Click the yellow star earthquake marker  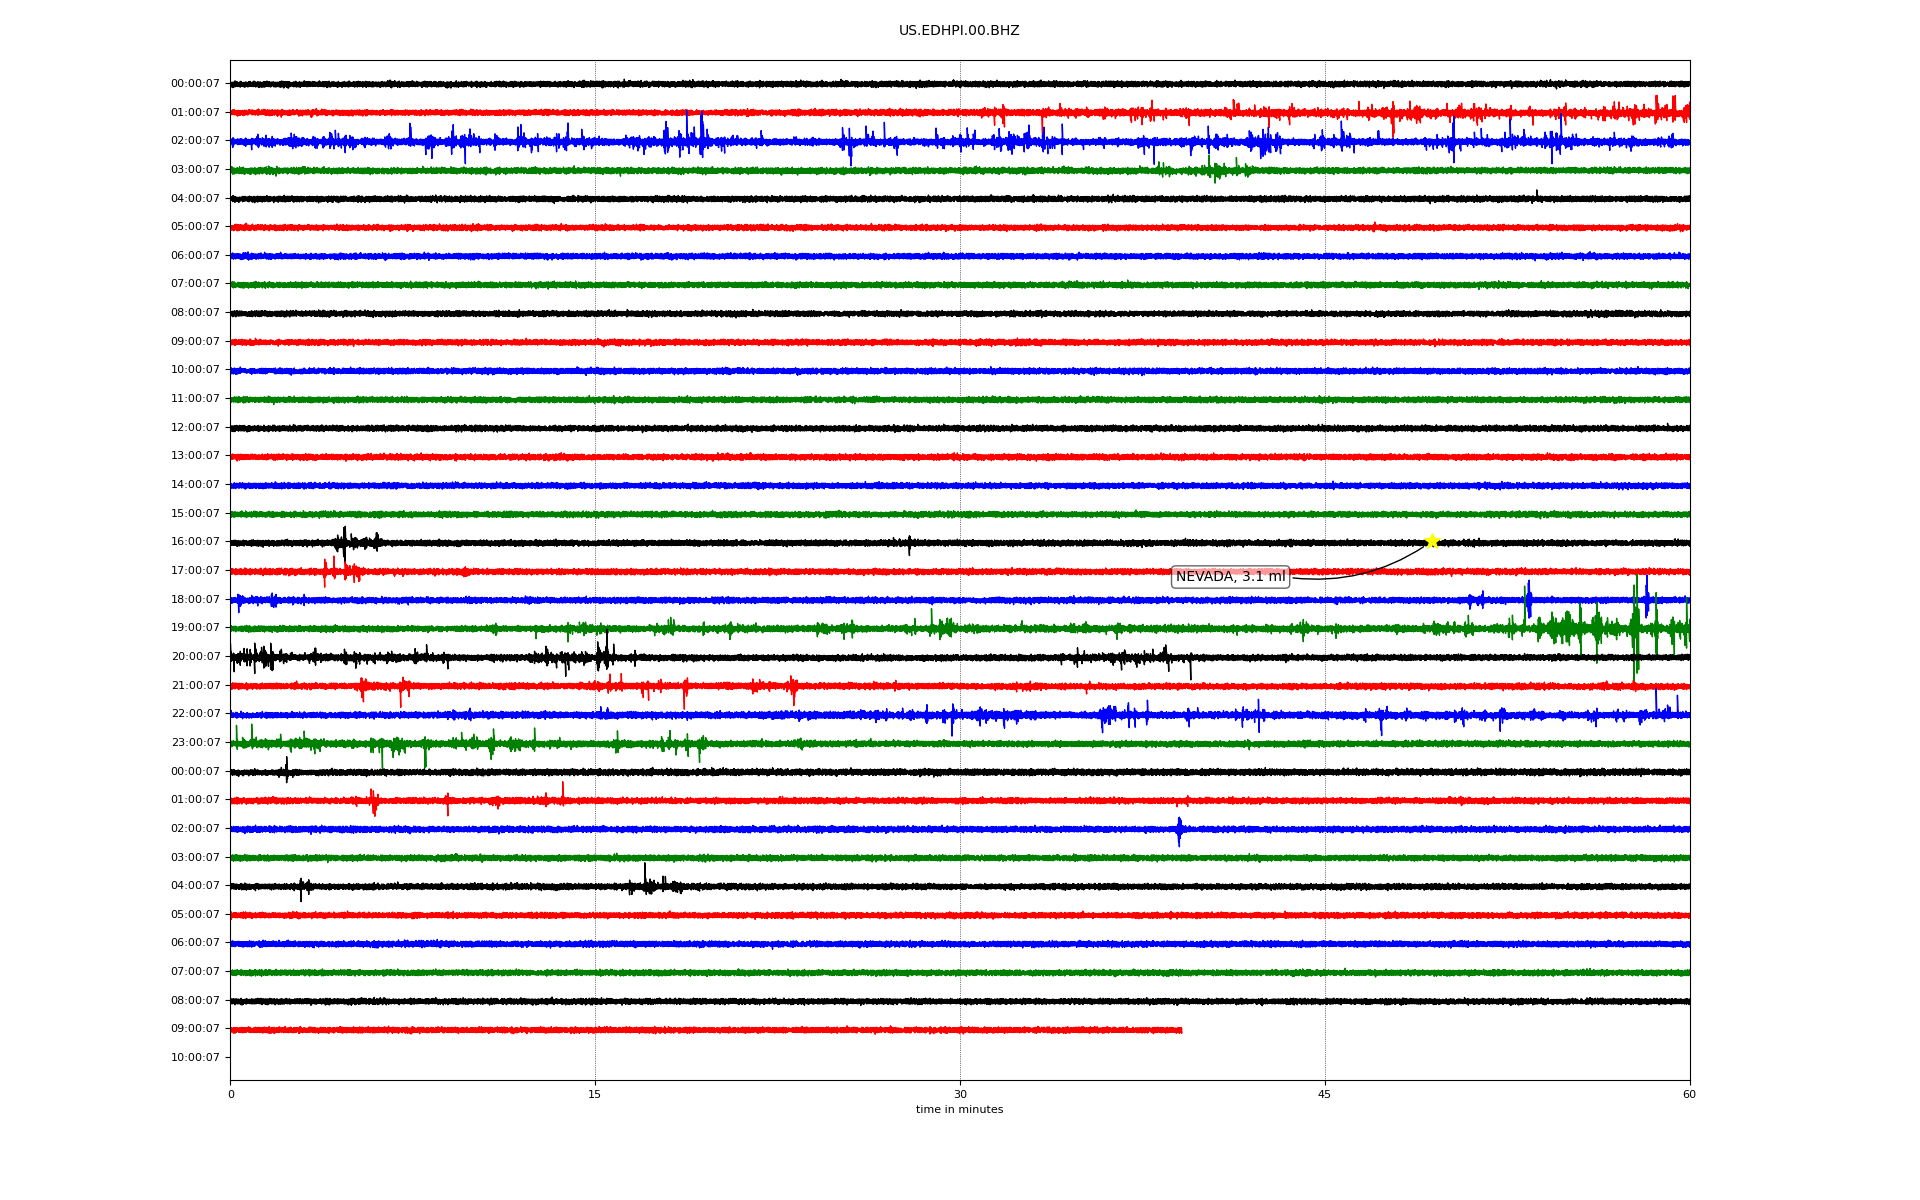(x=1431, y=542)
